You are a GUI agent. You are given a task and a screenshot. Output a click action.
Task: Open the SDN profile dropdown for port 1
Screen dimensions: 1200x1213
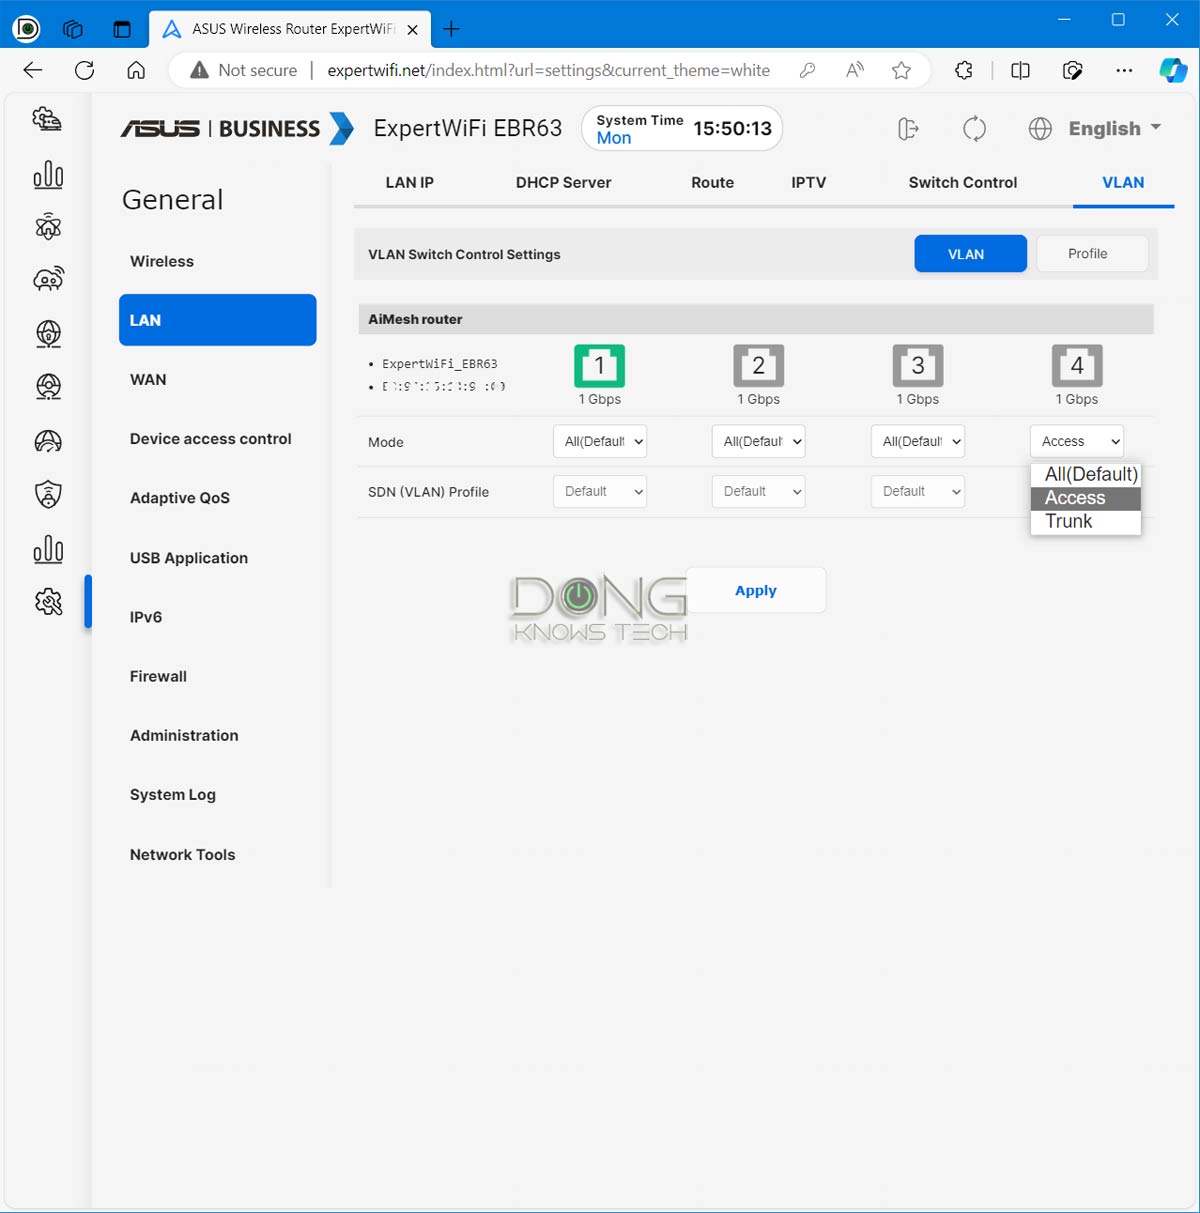[x=600, y=491]
